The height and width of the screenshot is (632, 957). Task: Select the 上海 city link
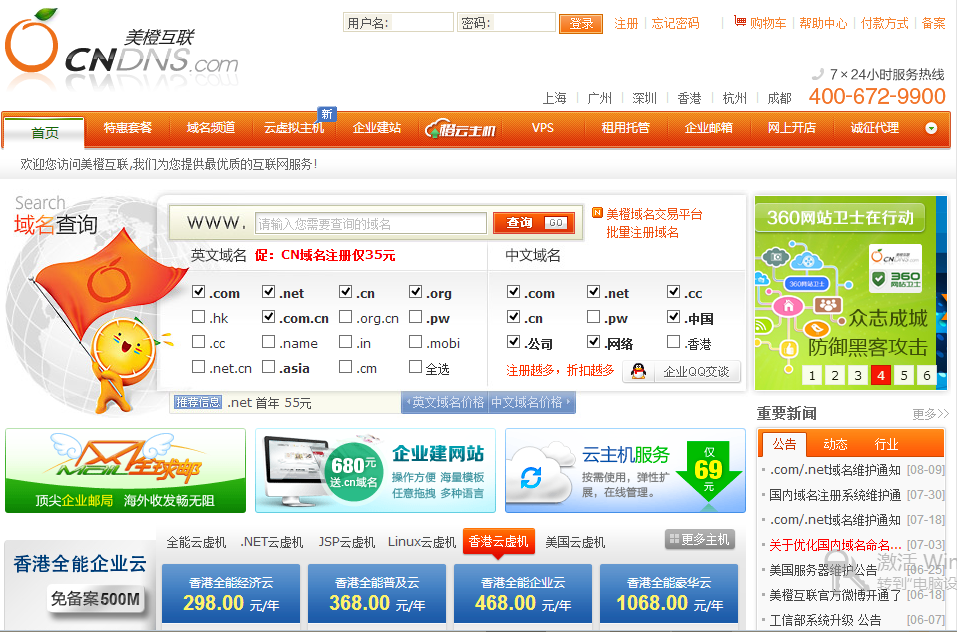click(x=554, y=98)
